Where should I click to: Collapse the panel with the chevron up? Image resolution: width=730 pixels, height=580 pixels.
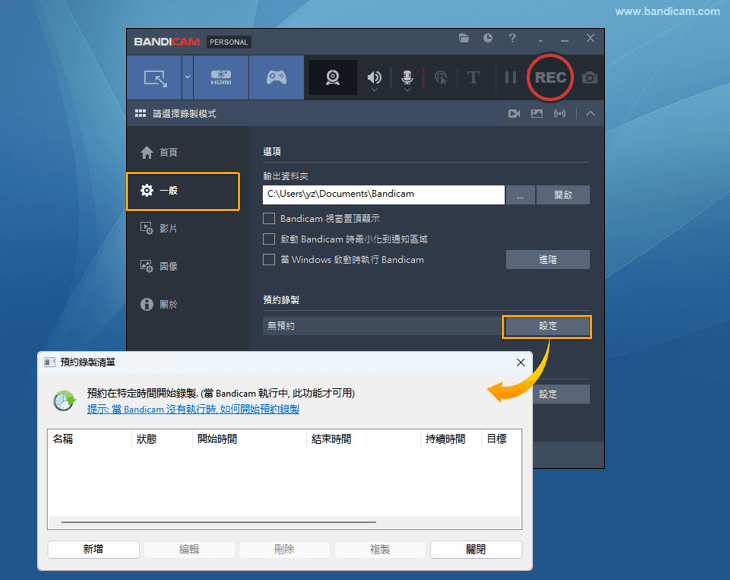tap(590, 114)
